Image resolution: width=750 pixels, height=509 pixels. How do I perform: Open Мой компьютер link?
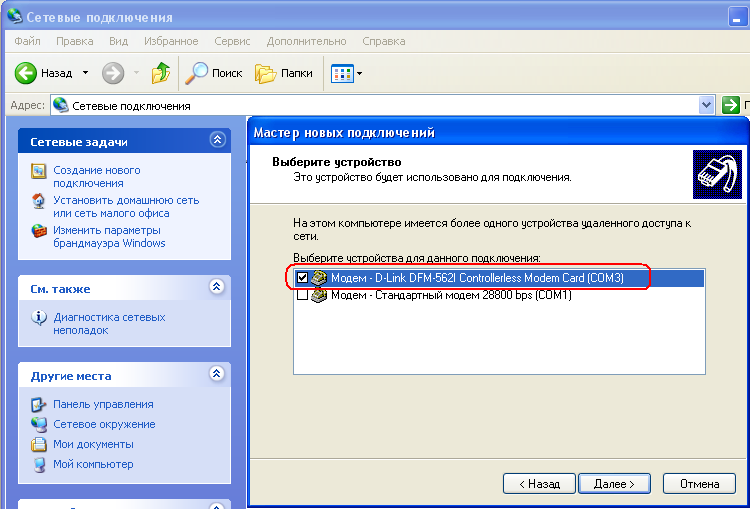point(93,465)
